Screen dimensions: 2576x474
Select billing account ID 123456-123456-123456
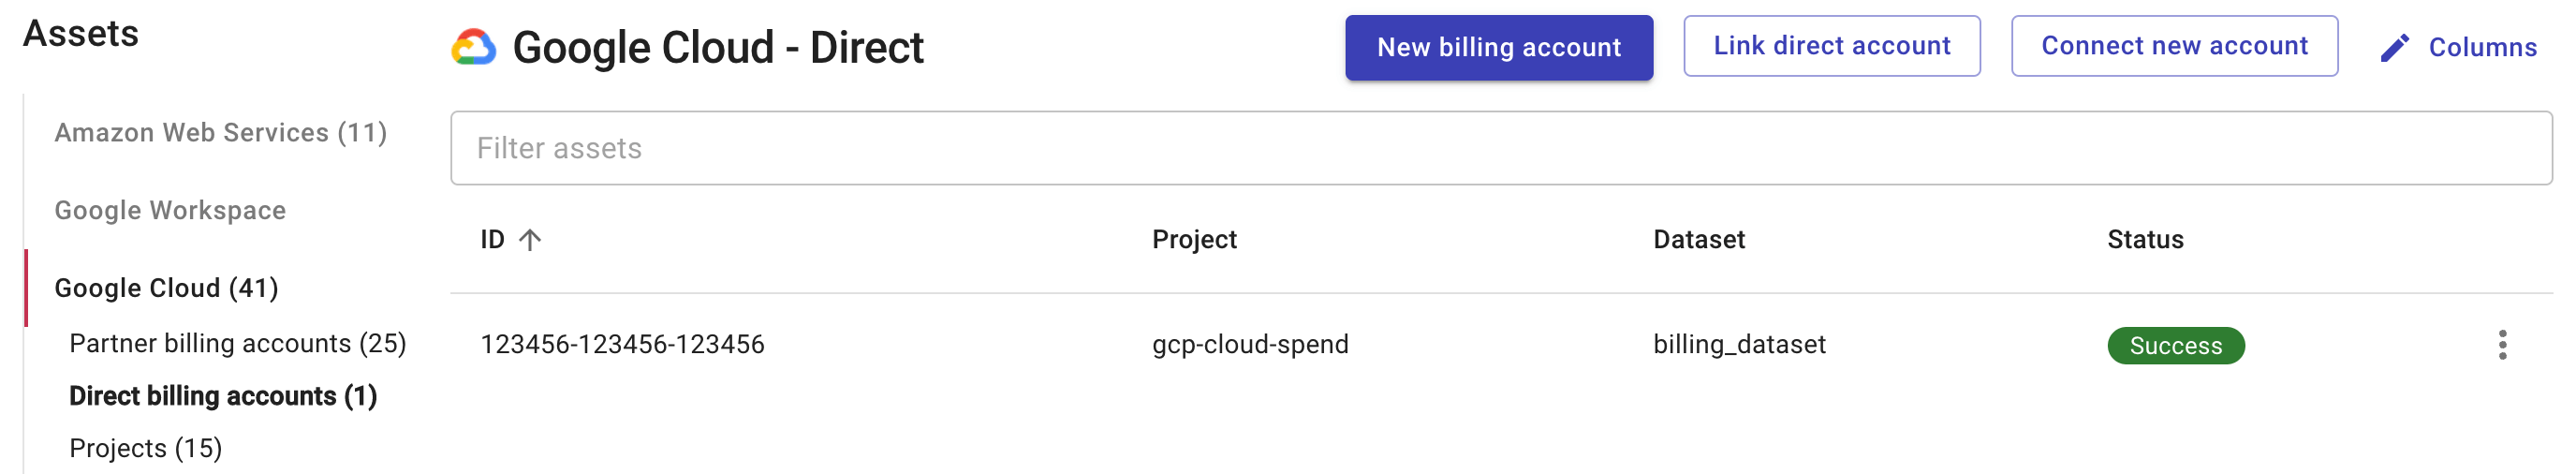point(622,345)
